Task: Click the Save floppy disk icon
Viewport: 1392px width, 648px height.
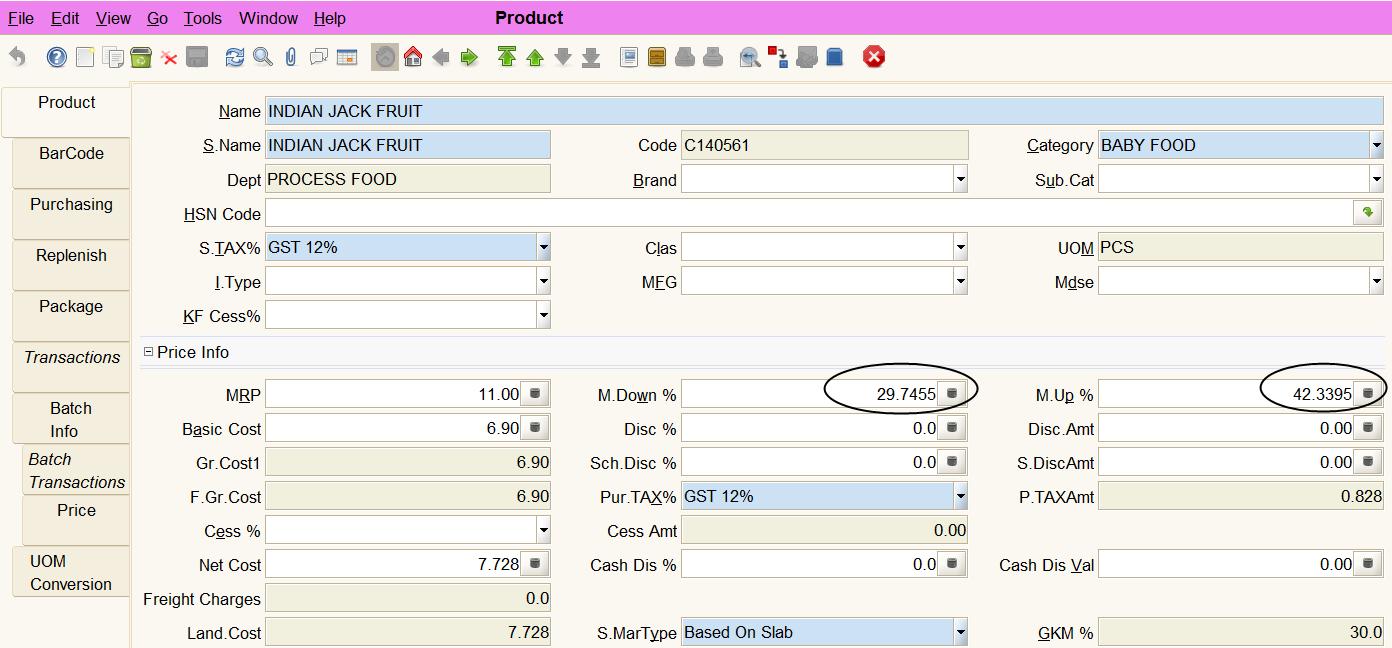Action: tap(197, 57)
